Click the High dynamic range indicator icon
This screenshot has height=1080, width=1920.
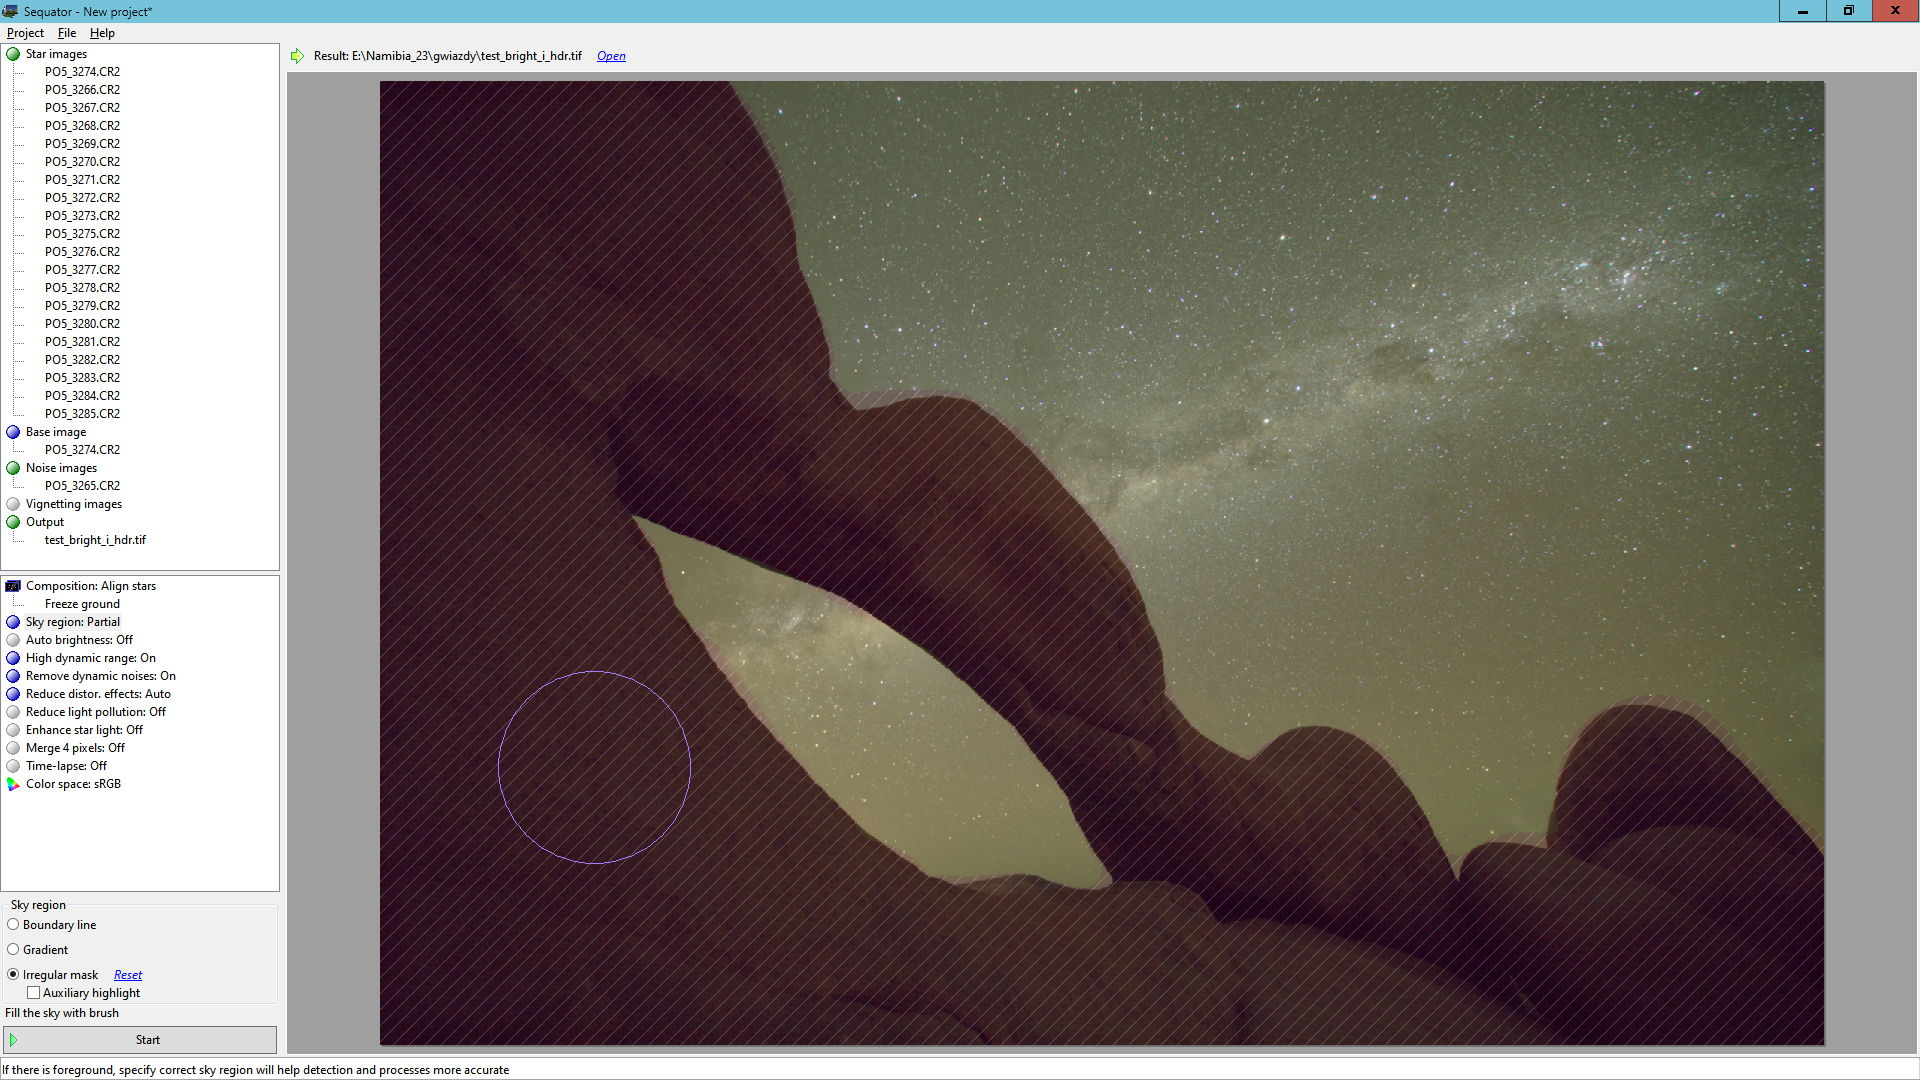tap(13, 658)
